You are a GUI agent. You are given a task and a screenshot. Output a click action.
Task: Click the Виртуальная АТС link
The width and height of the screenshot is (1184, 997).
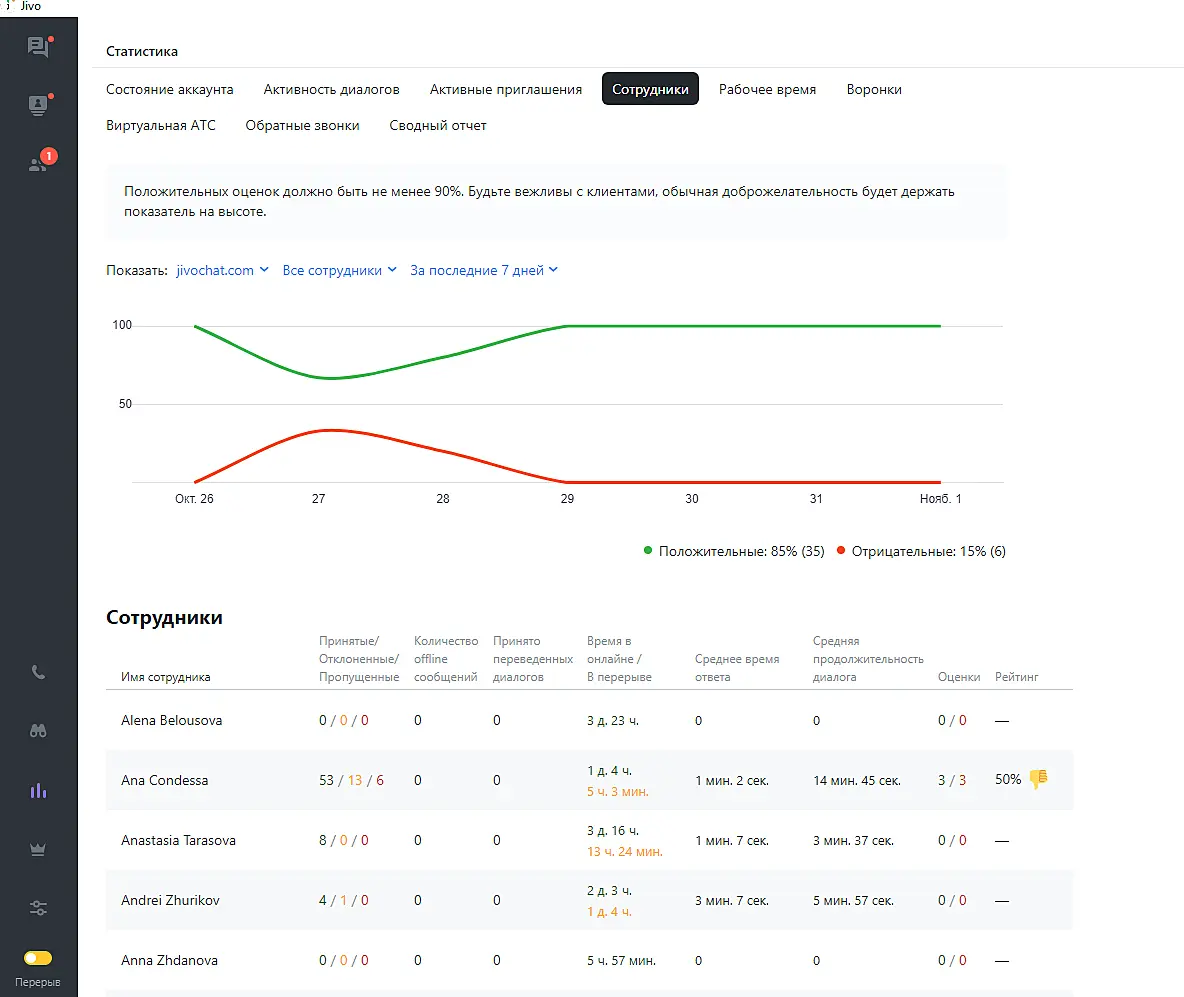(160, 125)
